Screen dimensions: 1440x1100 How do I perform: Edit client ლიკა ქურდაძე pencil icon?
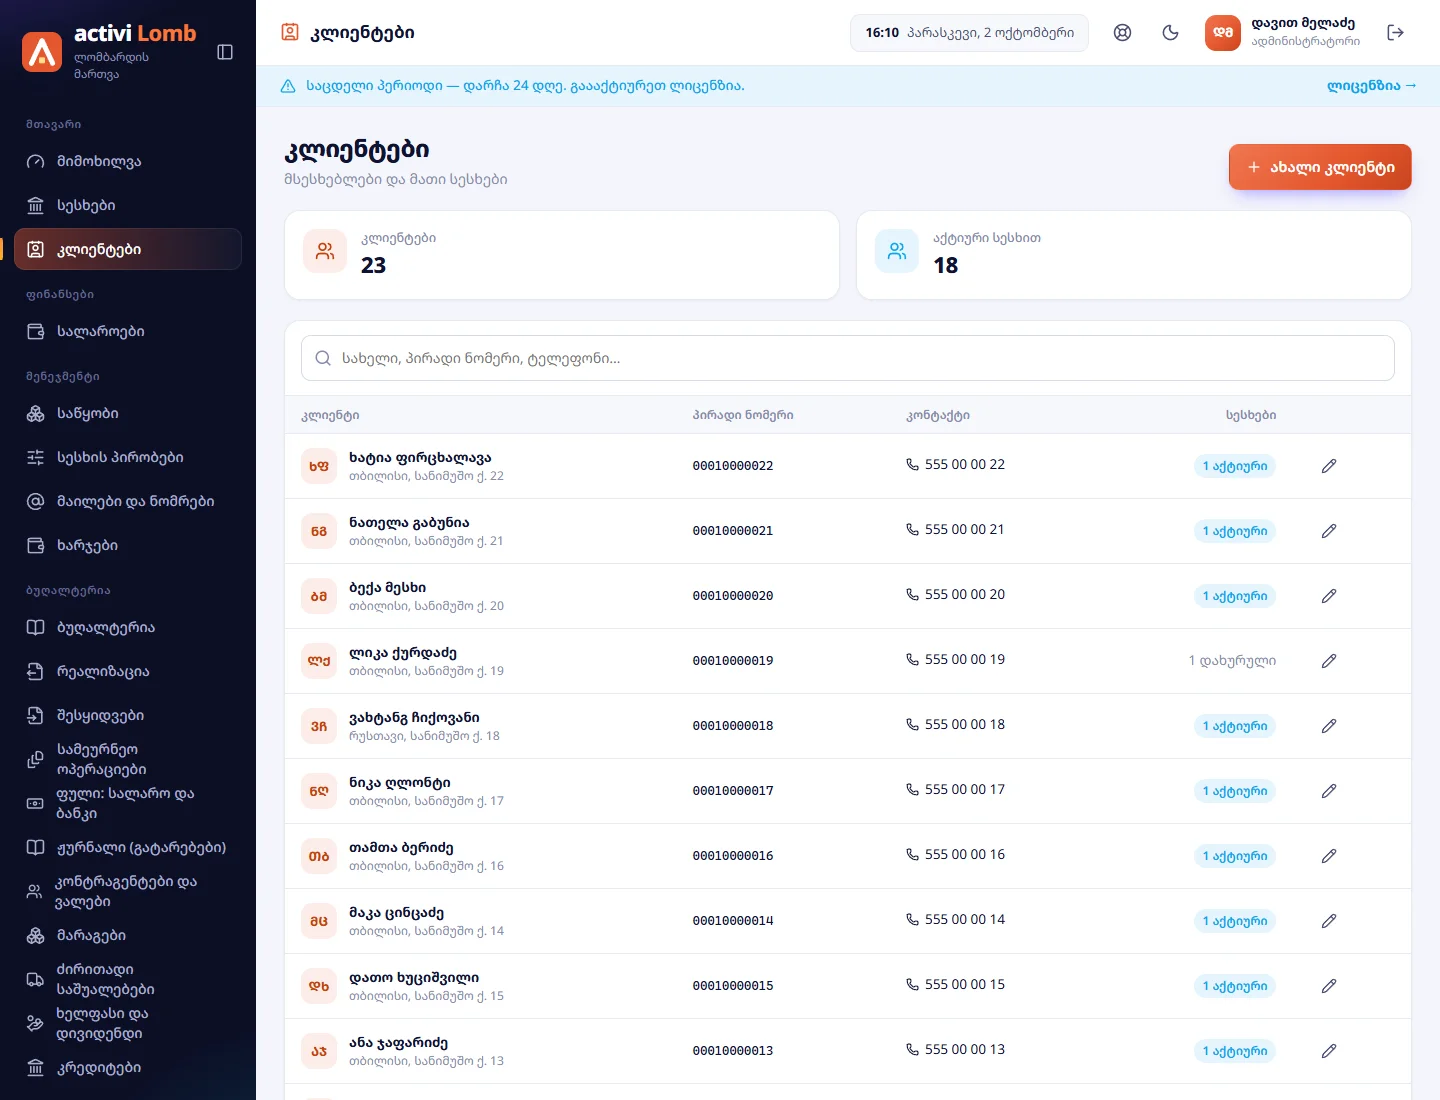pyautogui.click(x=1329, y=661)
